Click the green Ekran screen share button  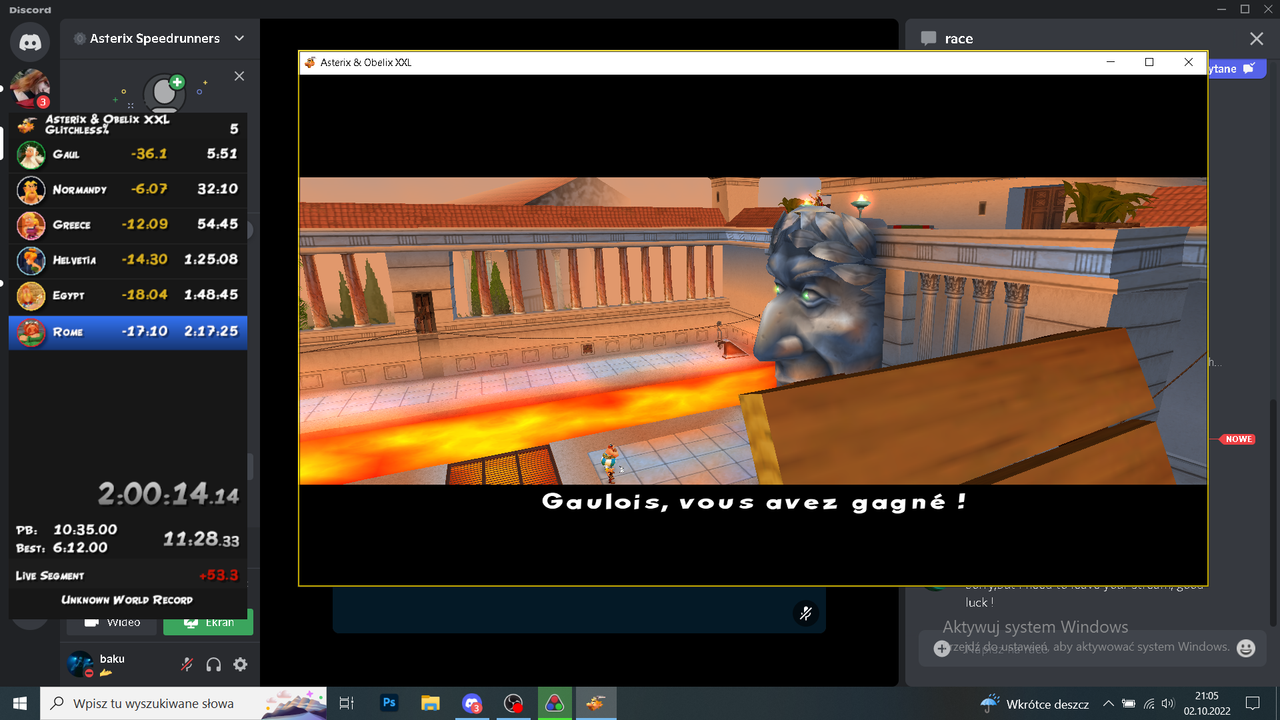(x=208, y=622)
